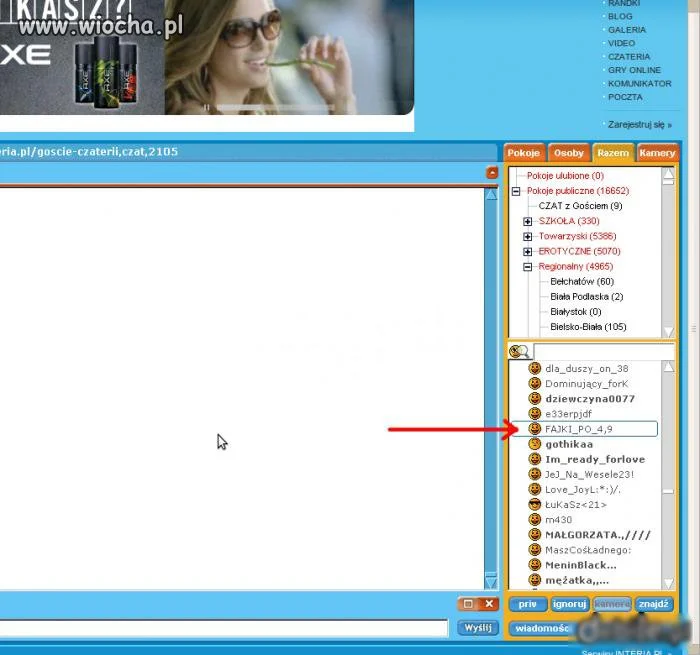The height and width of the screenshot is (655, 700).
Task: Click smiley icon next to mężatka
Action: (534, 580)
